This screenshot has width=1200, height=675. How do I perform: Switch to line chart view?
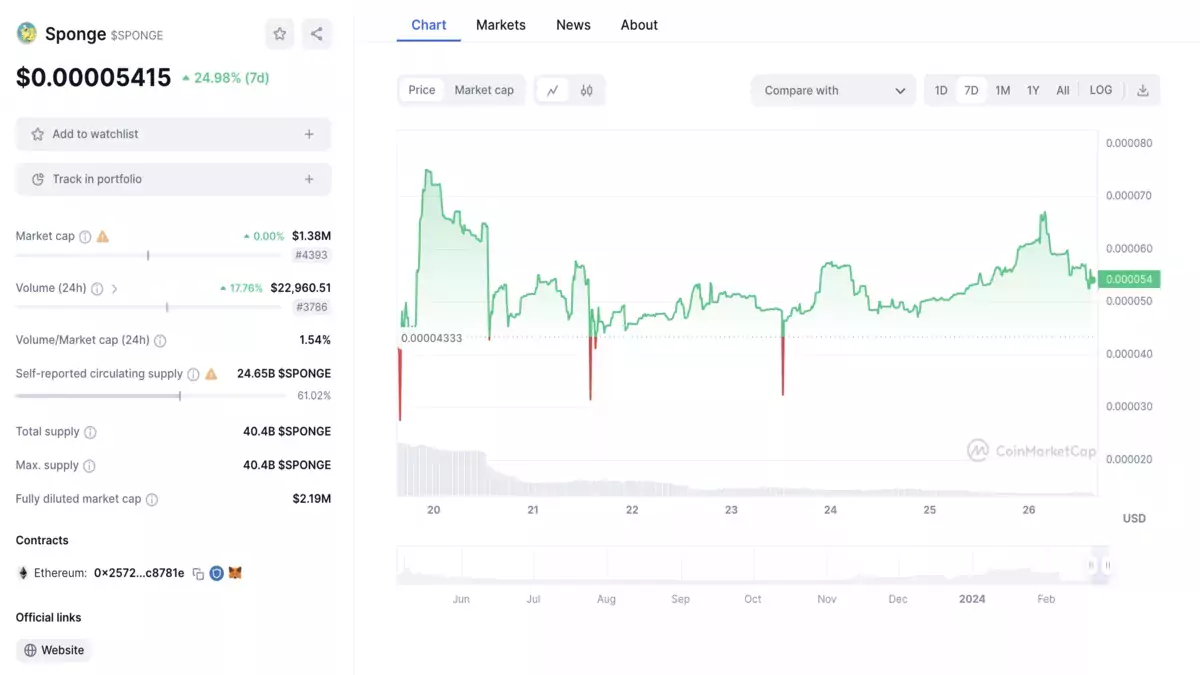pos(552,90)
